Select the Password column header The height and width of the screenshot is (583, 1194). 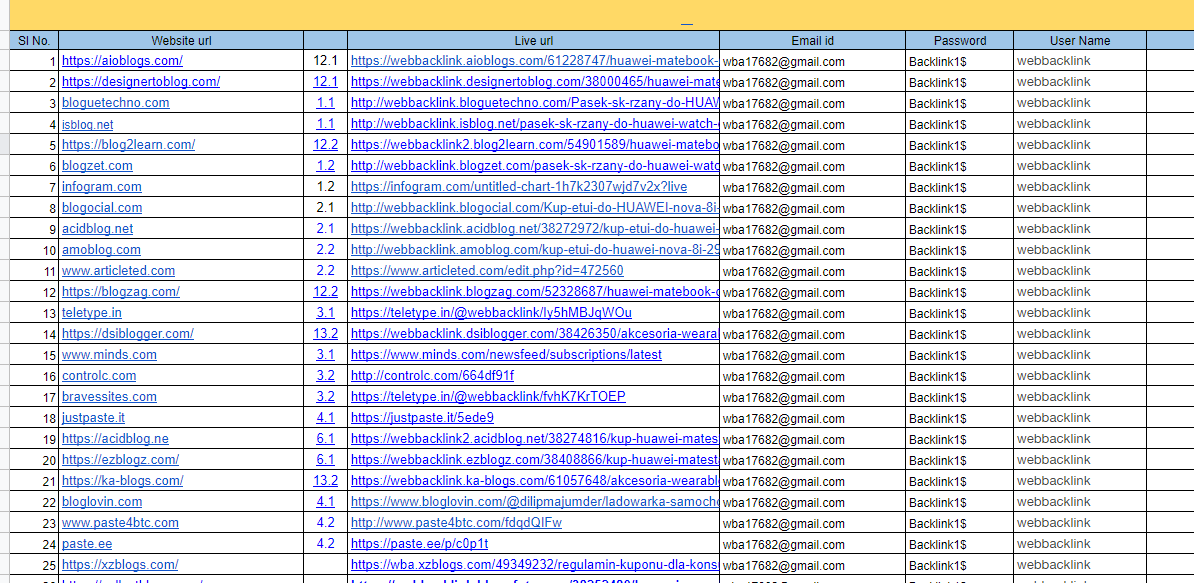pos(958,40)
